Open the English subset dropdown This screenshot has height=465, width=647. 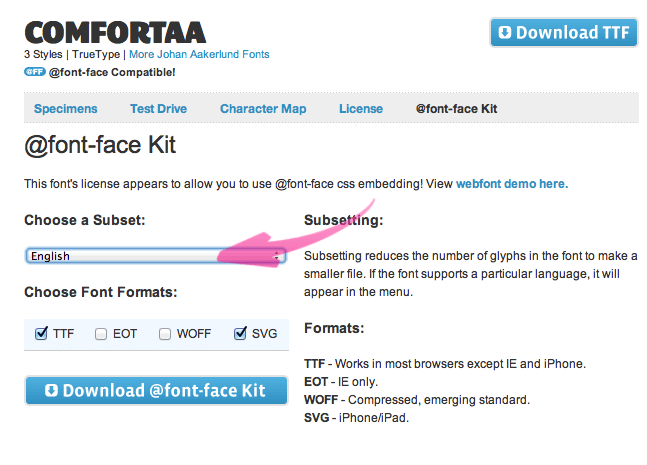156,256
